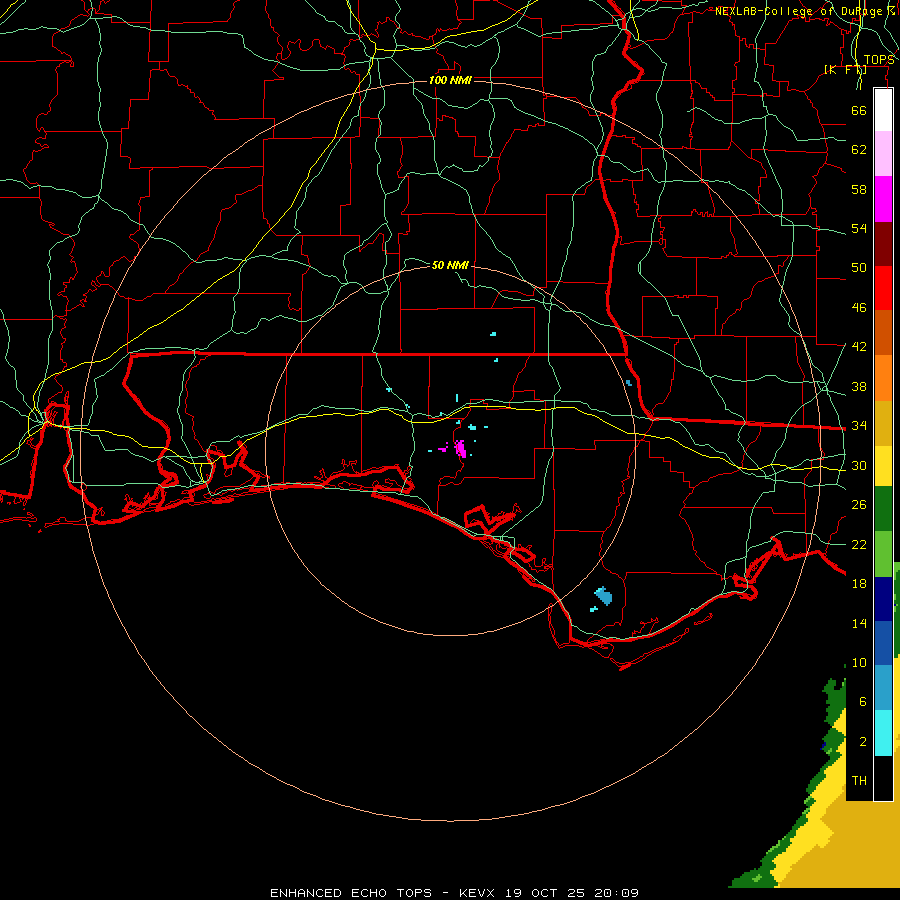Click the magenta echo cell near radar center
Screen dimensions: 900x900
coord(460,448)
